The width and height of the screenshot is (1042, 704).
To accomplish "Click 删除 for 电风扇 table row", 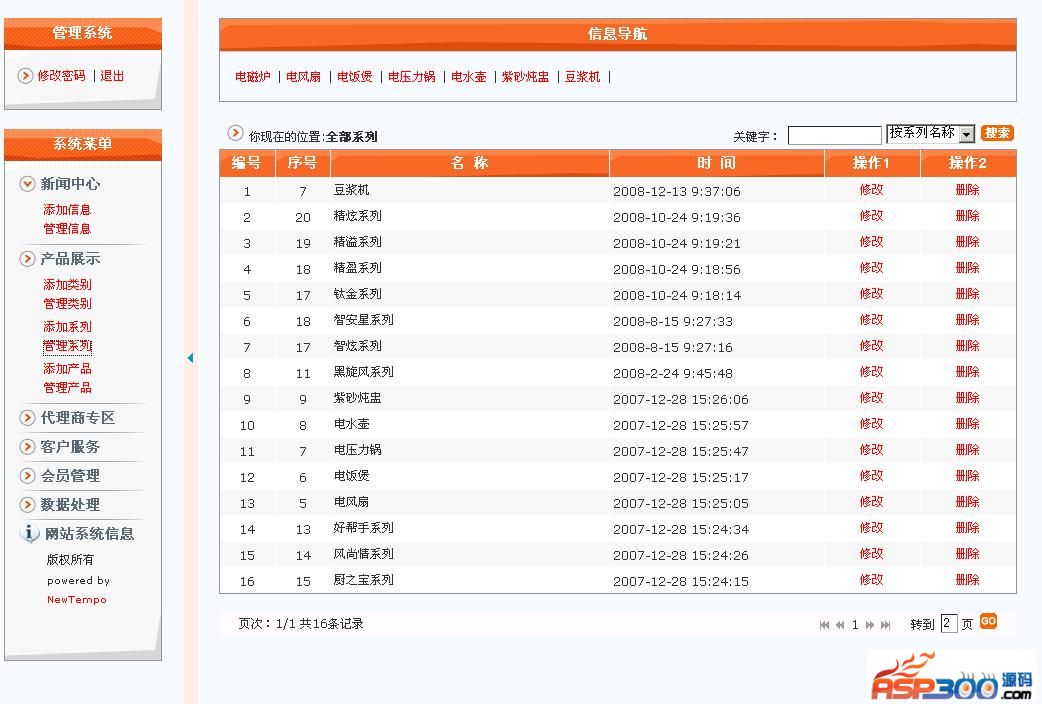I will pyautogui.click(x=968, y=501).
